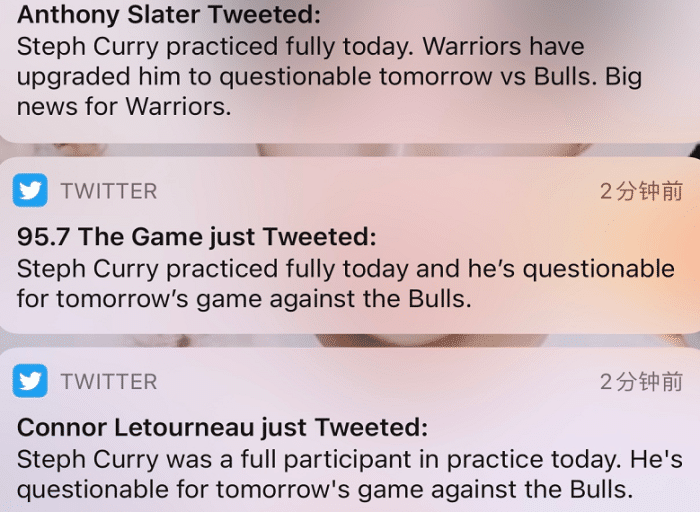Open tweet text "Steph Curry practiced fully today. Warriors have"
700x512 pixels.
301,47
